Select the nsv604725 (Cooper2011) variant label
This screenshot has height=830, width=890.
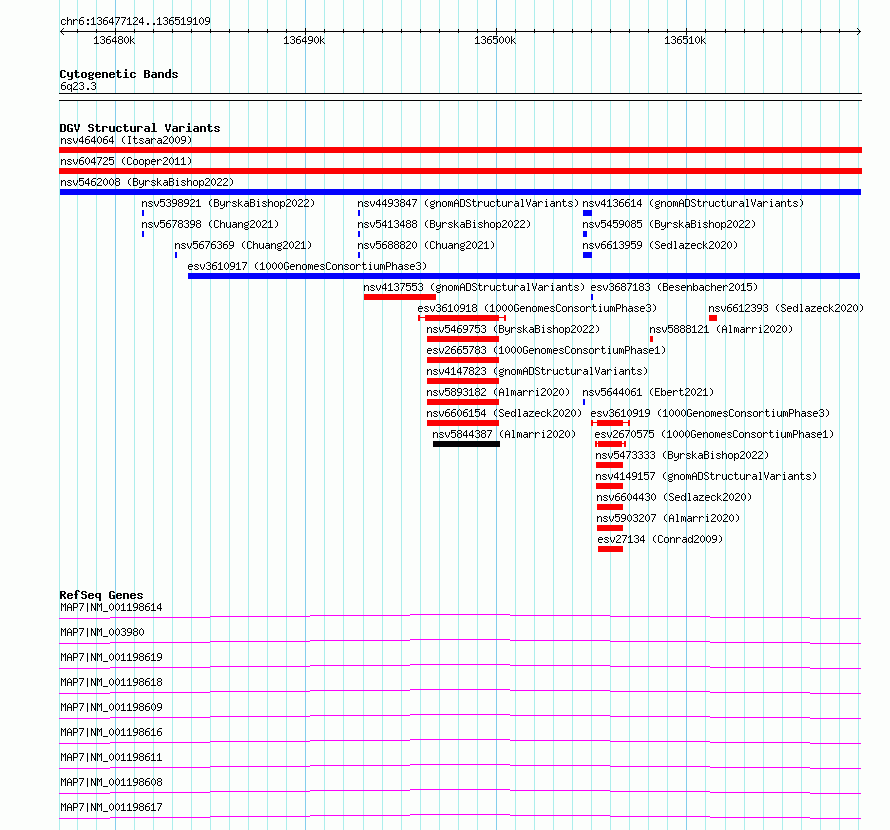[x=126, y=161]
